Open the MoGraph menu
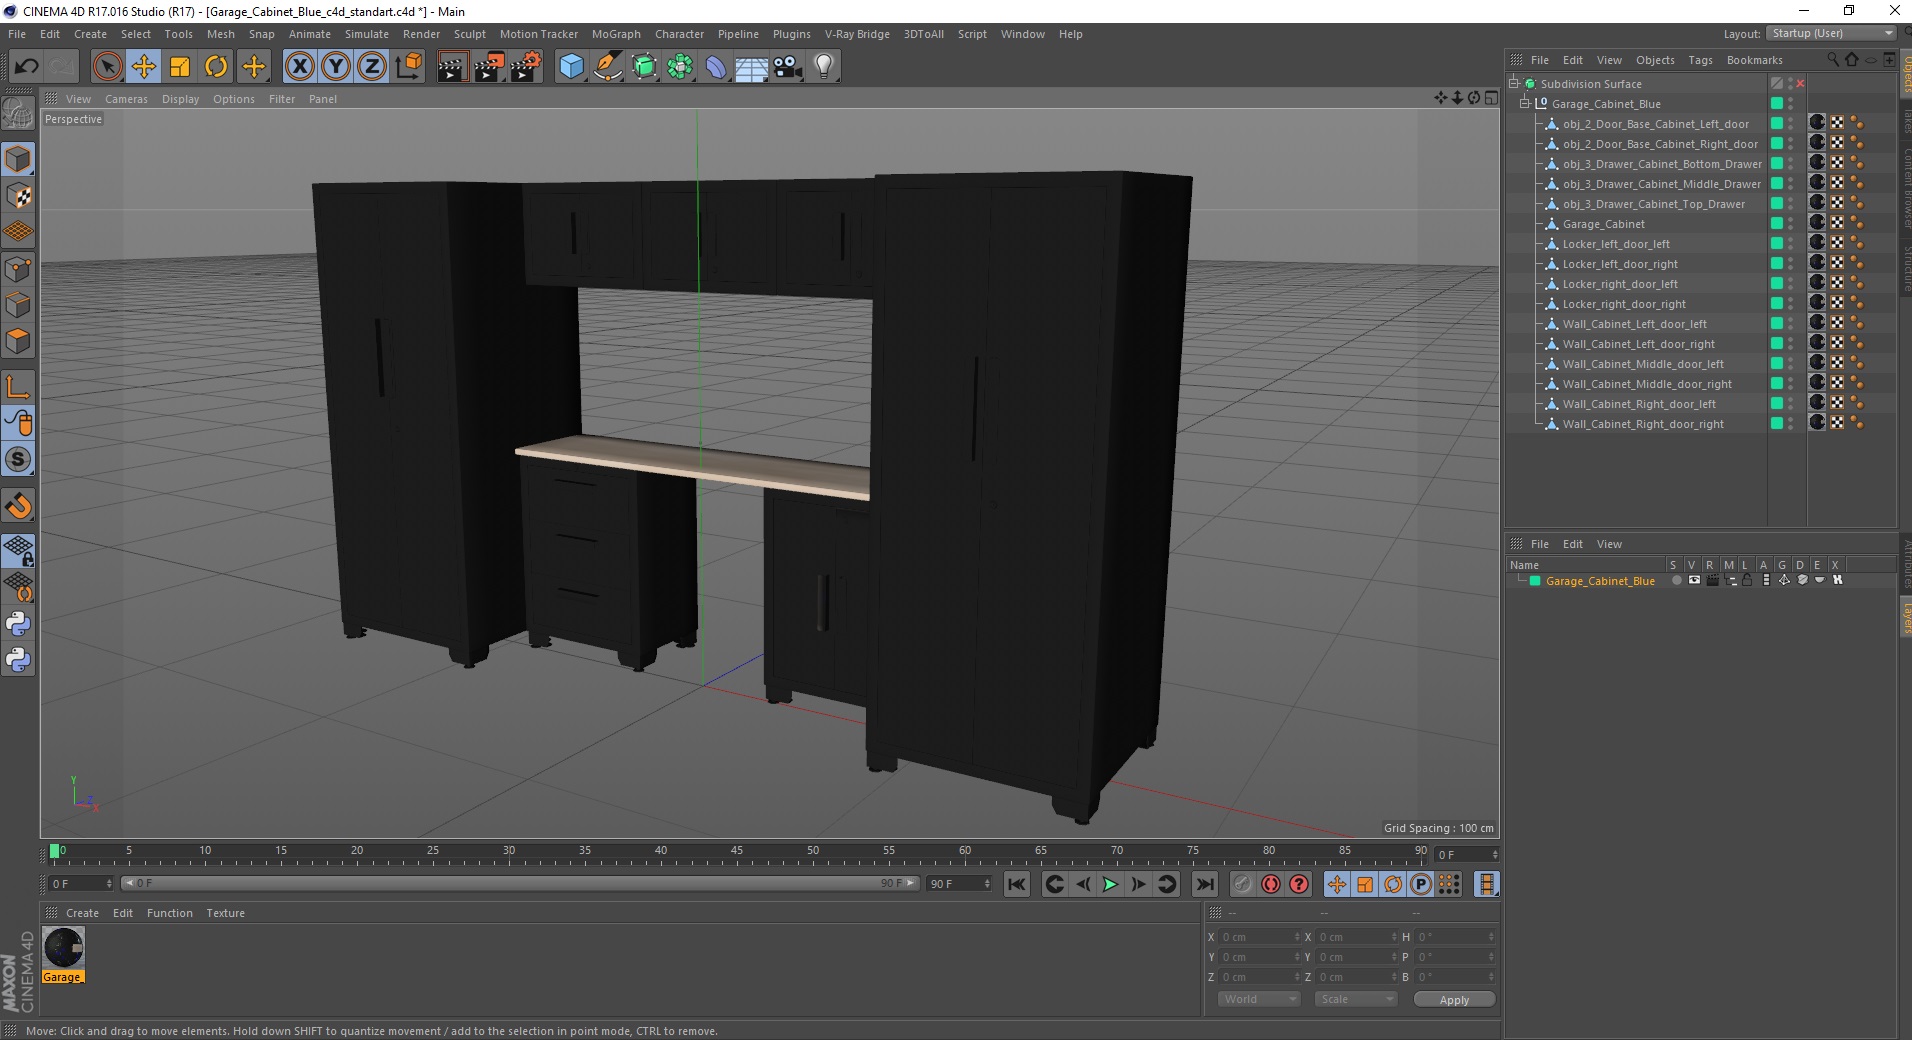Screen dimensions: 1912x1040 click(x=616, y=34)
